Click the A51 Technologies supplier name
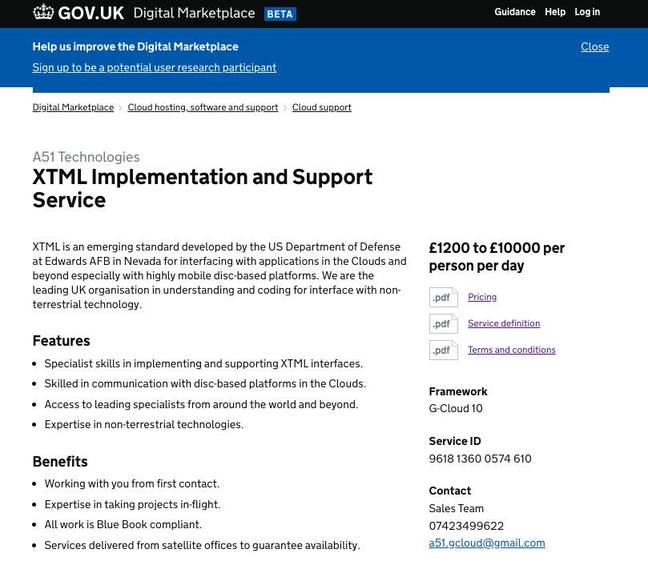648x569 pixels. tap(86, 157)
